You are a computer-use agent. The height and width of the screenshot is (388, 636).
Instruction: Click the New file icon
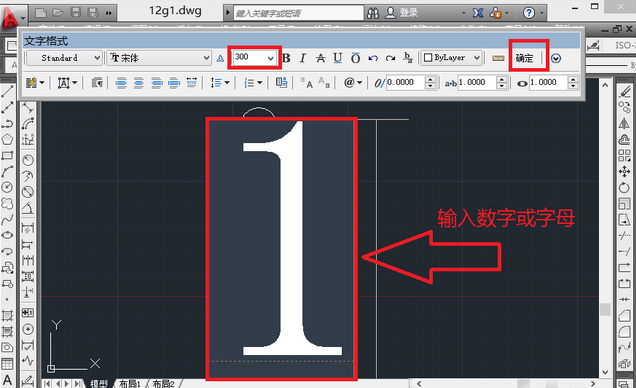click(x=41, y=13)
